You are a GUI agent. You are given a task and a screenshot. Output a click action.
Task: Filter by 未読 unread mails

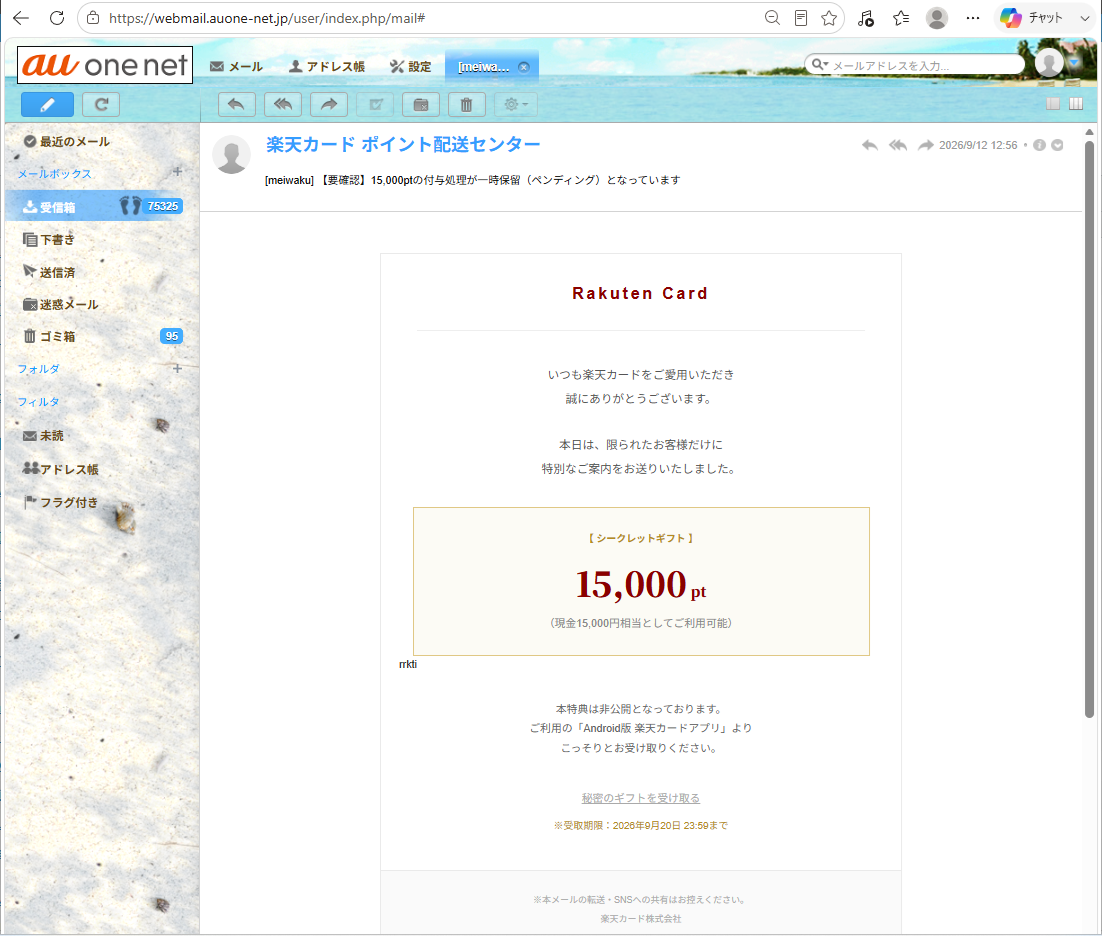44,436
